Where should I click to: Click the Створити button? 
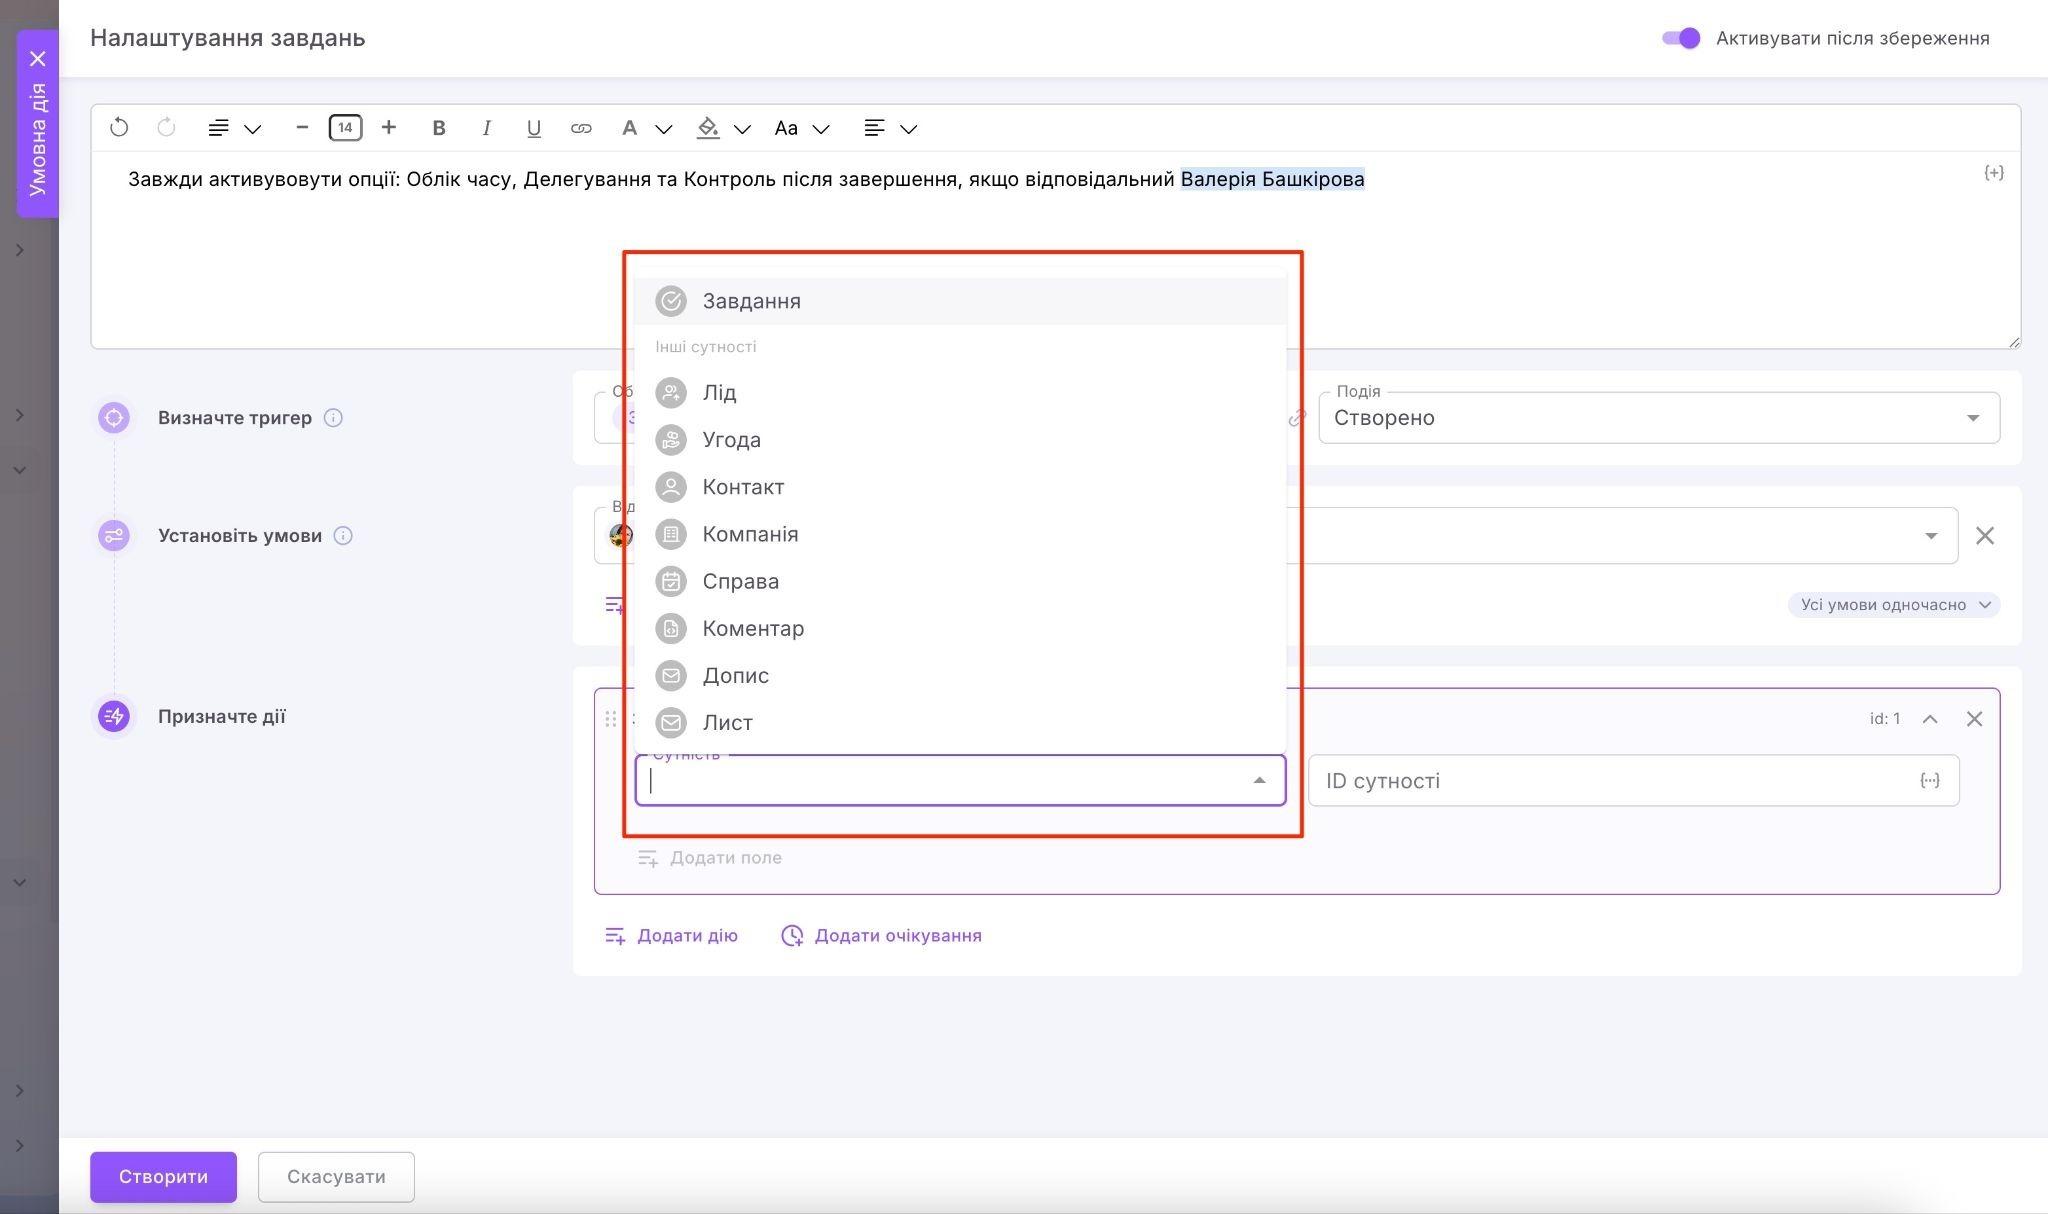coord(163,1177)
